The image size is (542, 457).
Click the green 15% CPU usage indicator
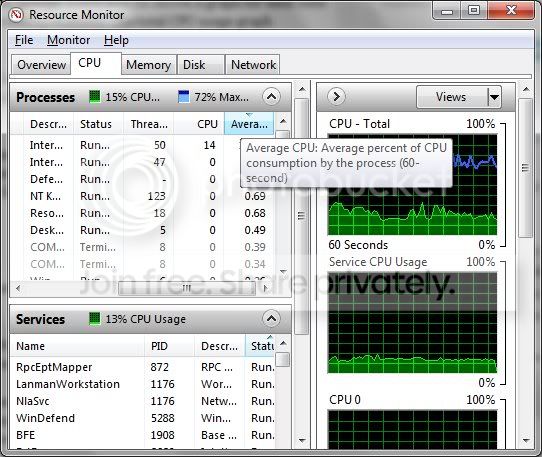click(94, 96)
